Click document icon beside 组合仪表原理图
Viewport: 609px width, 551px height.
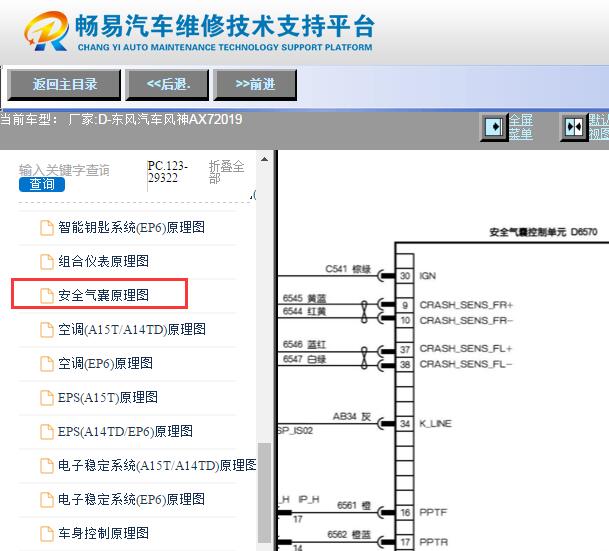(47, 262)
